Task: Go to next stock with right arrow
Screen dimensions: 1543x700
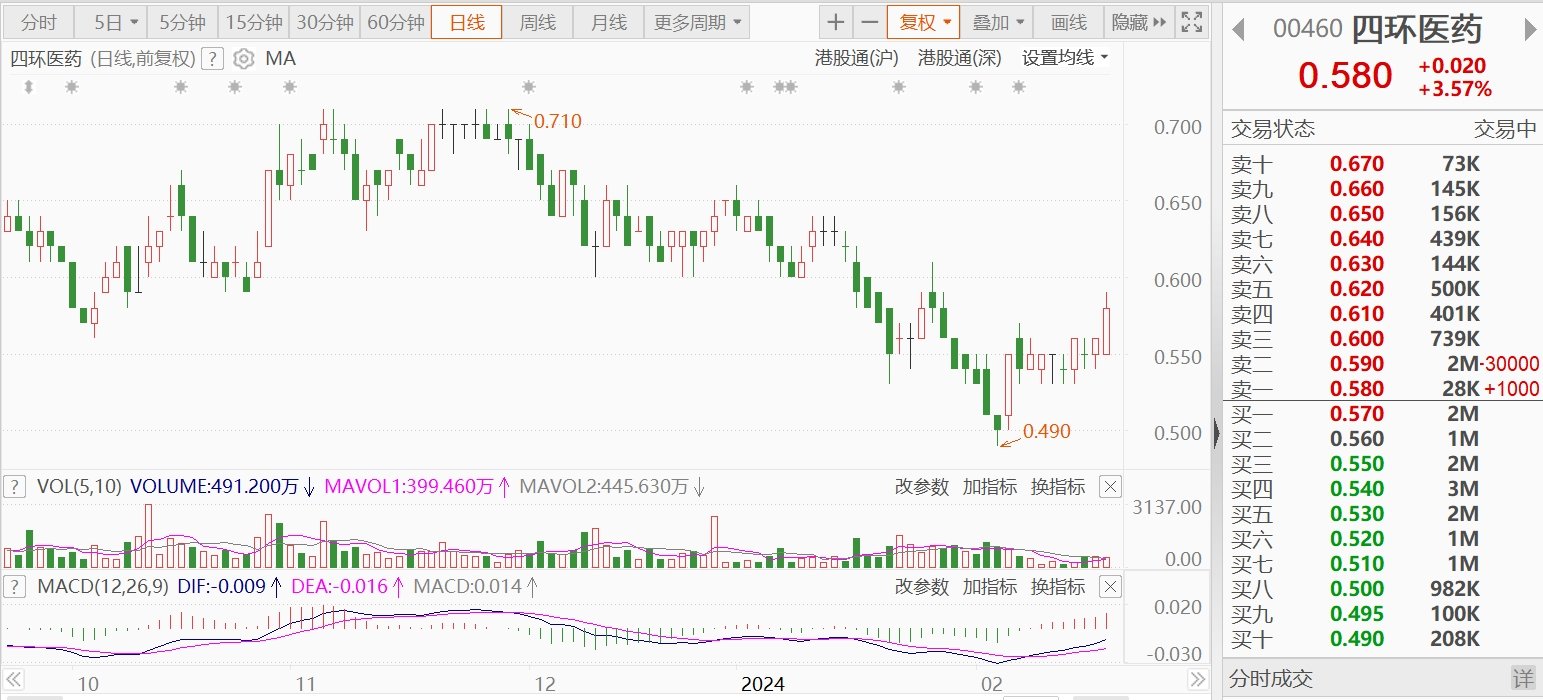Action: tap(1529, 30)
